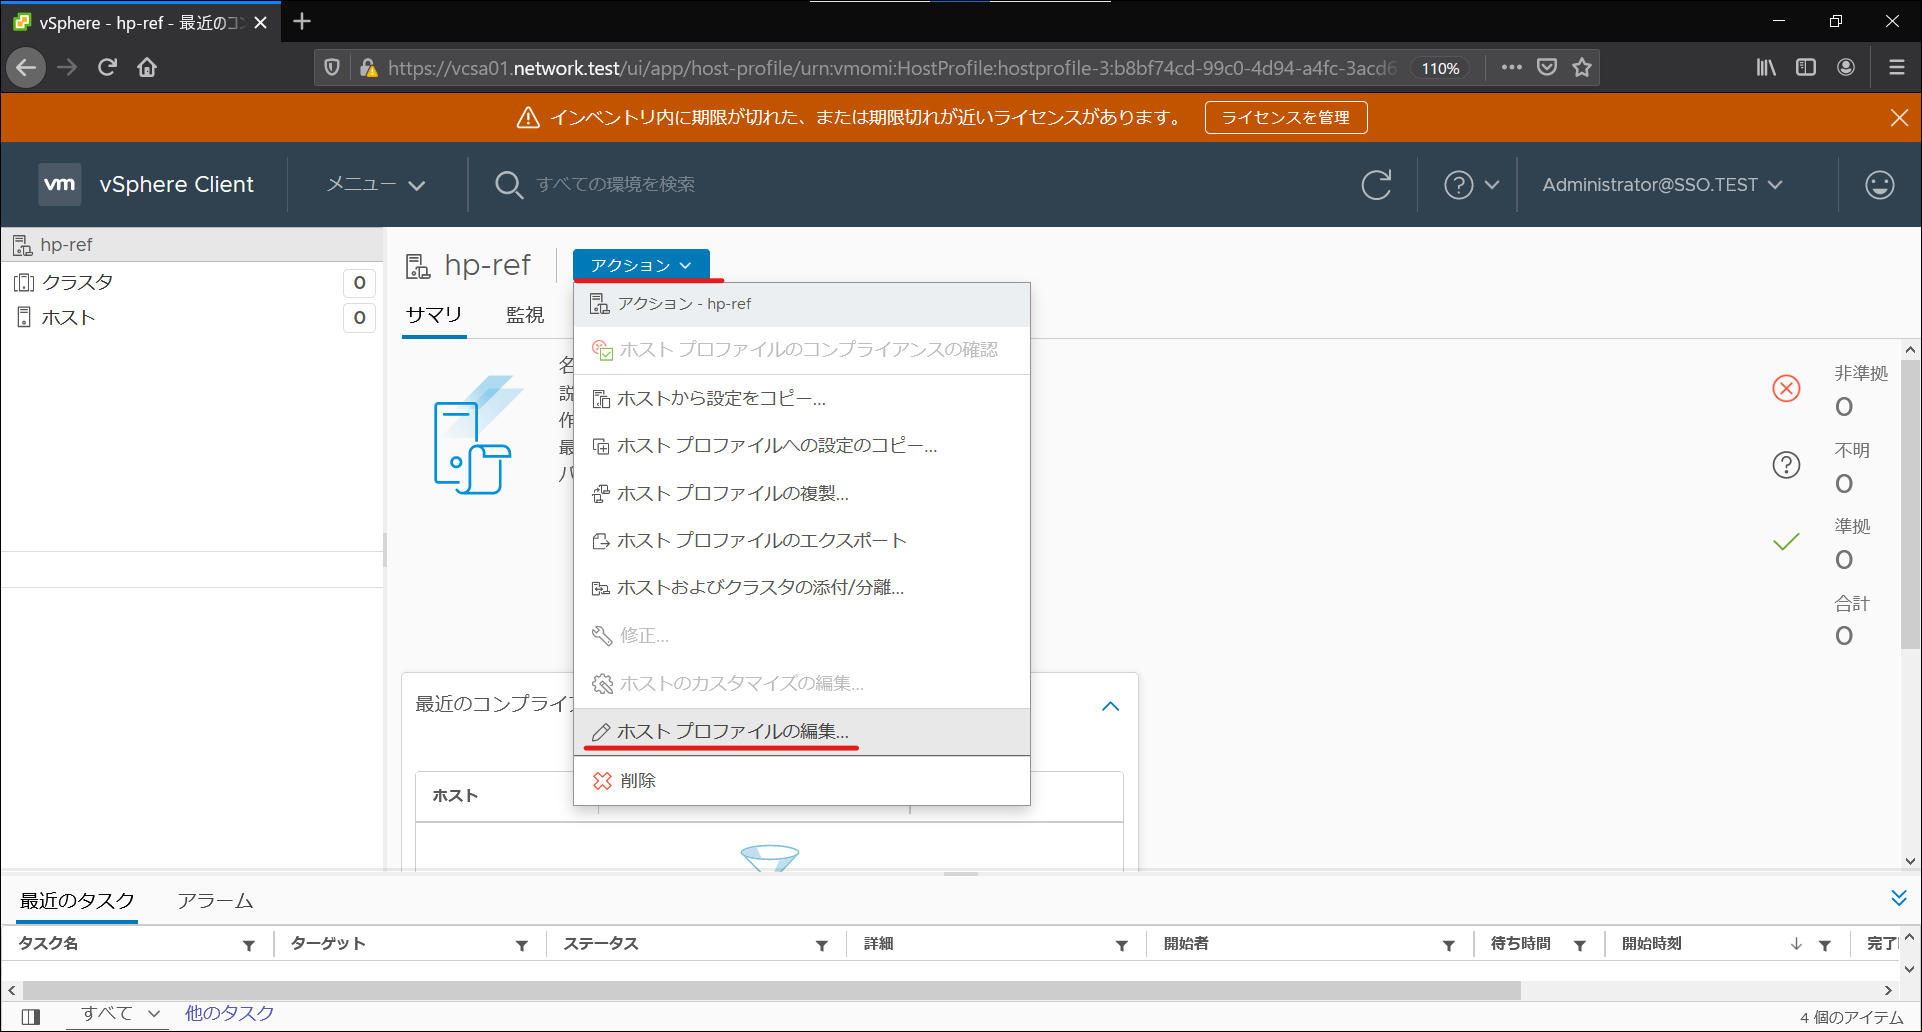Click the unknown status question icon

click(1786, 465)
